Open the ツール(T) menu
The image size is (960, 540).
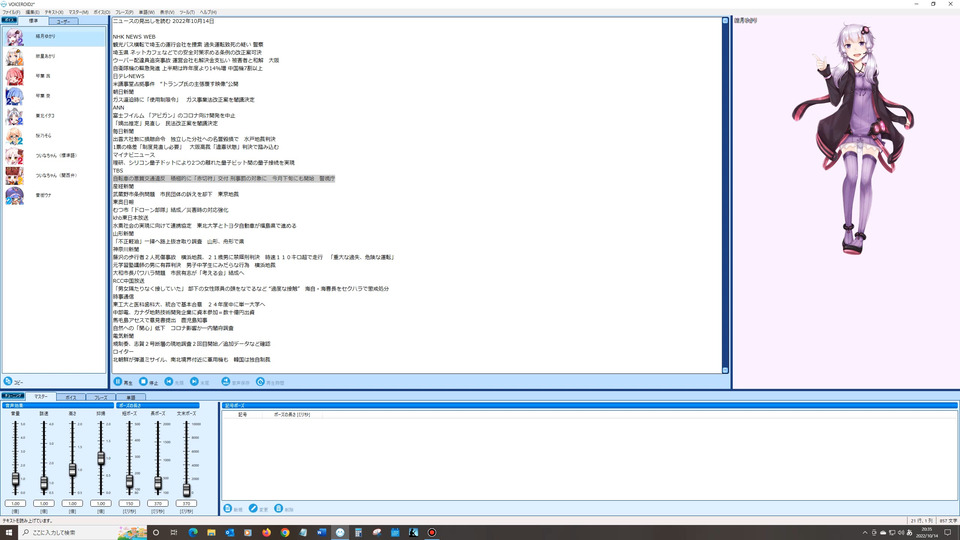click(187, 12)
